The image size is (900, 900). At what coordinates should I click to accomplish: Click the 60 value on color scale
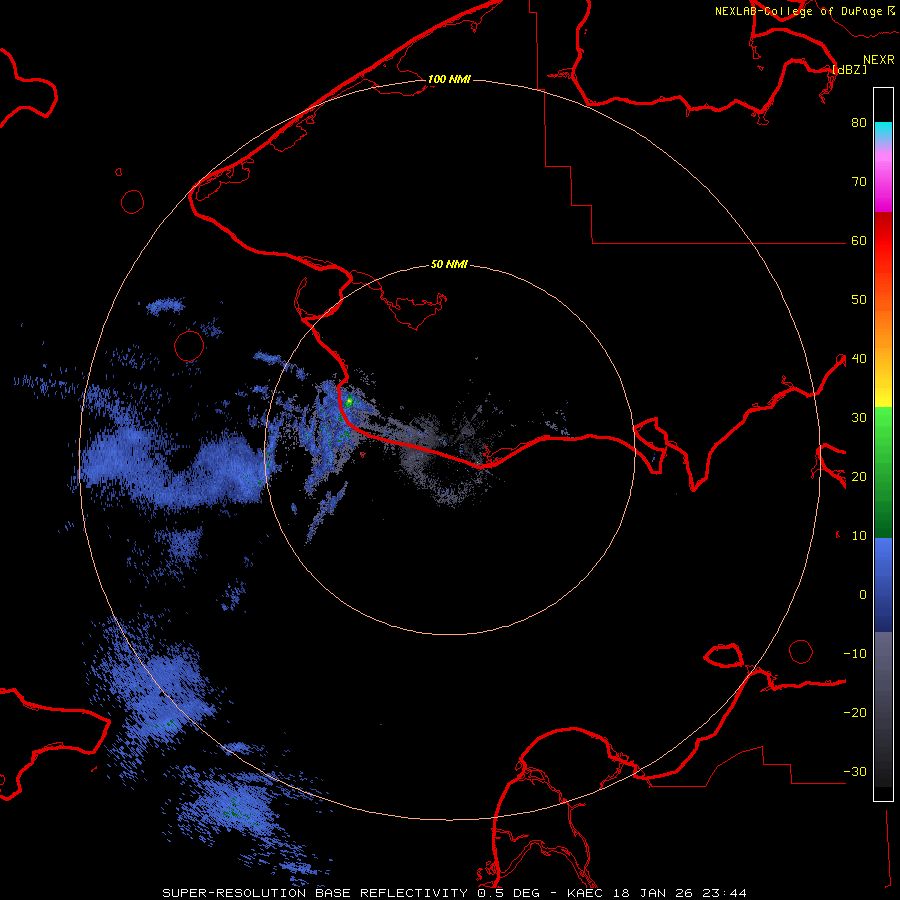click(x=859, y=240)
